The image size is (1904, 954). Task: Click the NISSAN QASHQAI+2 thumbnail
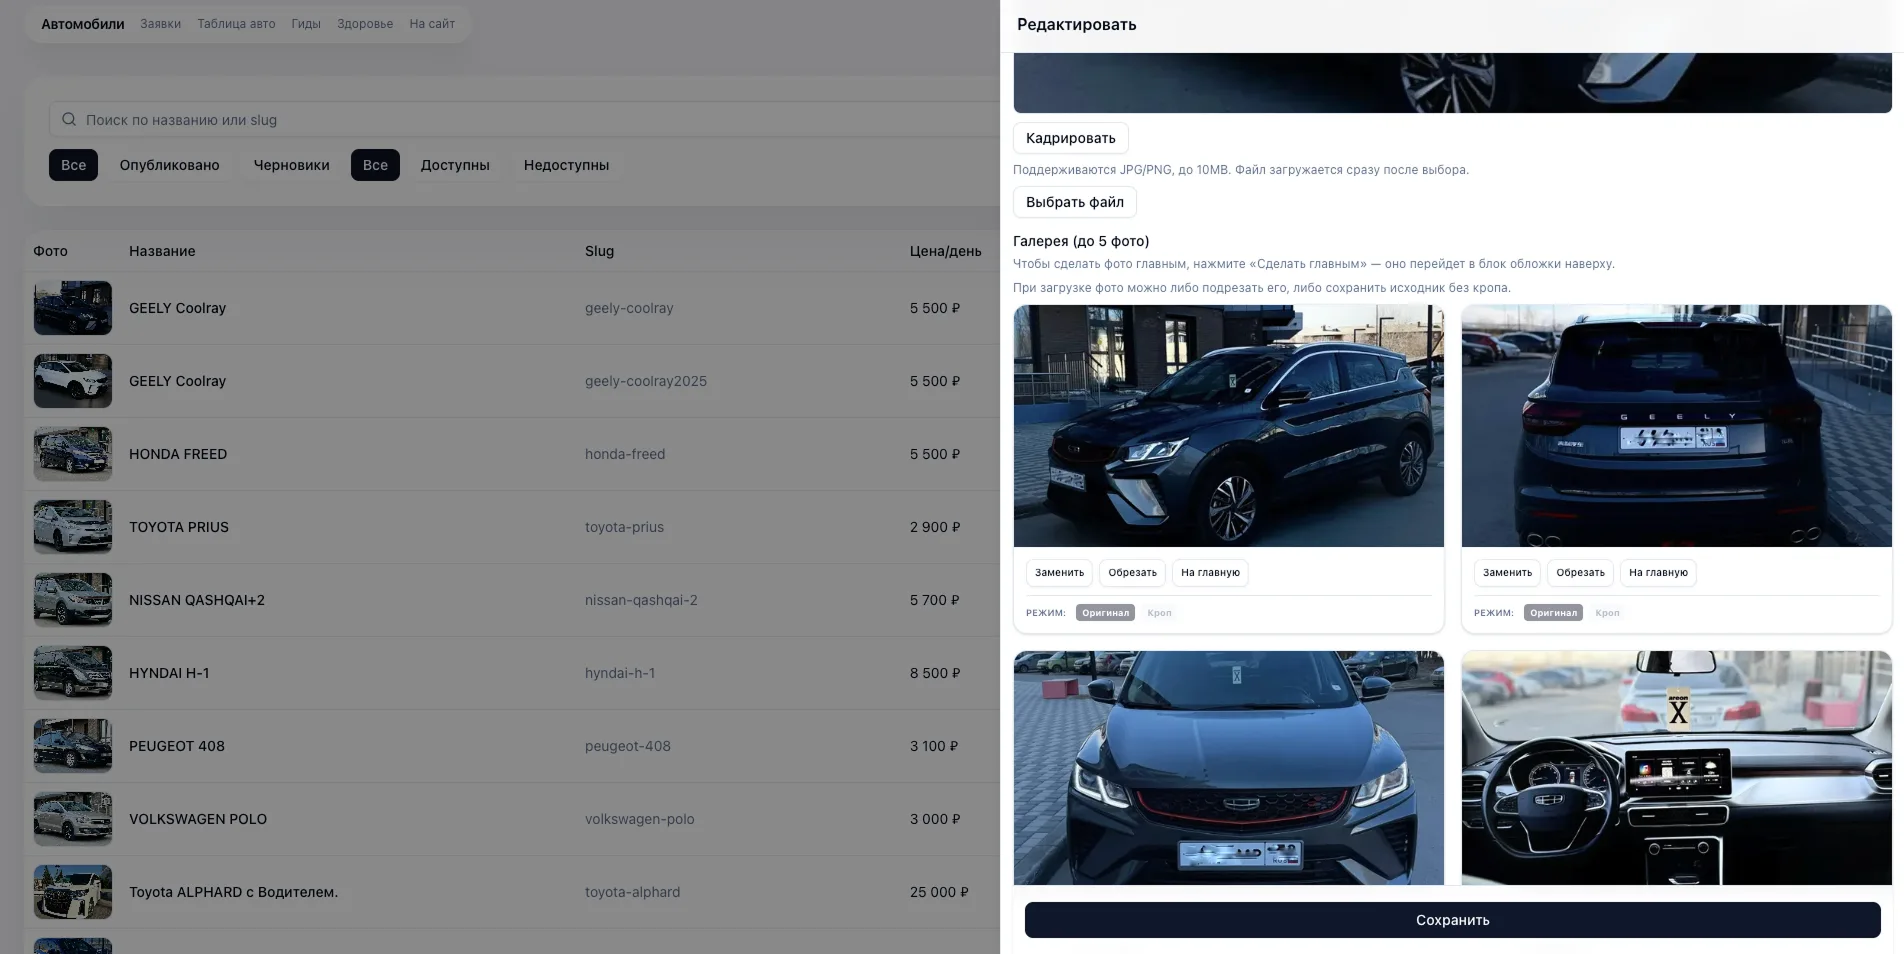(73, 600)
